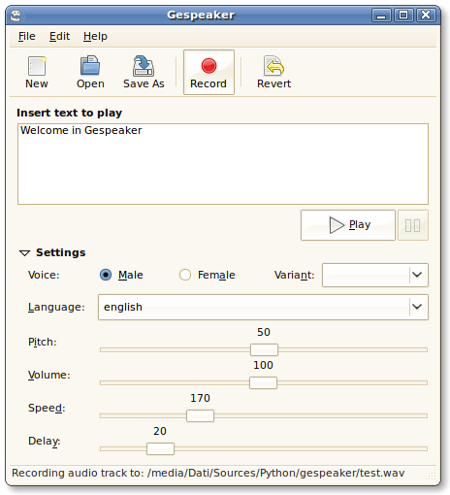Close the Gespeaker window
The height and width of the screenshot is (495, 450).
pyautogui.click(x=426, y=15)
